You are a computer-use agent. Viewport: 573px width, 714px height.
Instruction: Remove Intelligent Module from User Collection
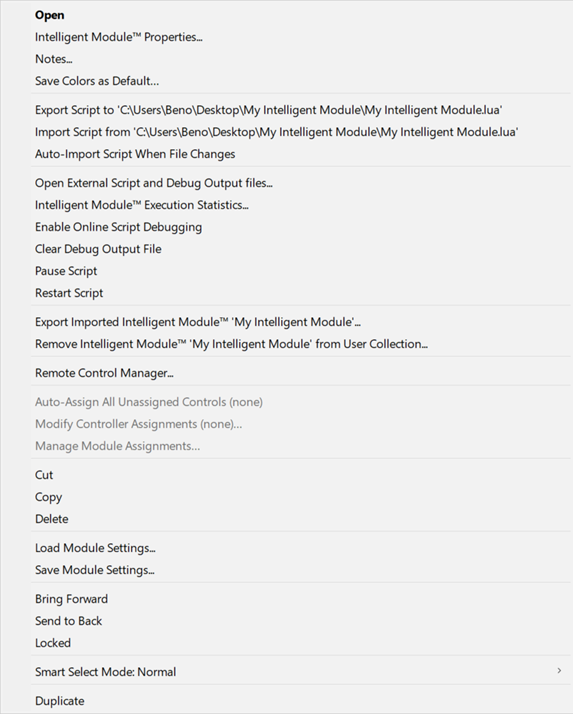231,344
